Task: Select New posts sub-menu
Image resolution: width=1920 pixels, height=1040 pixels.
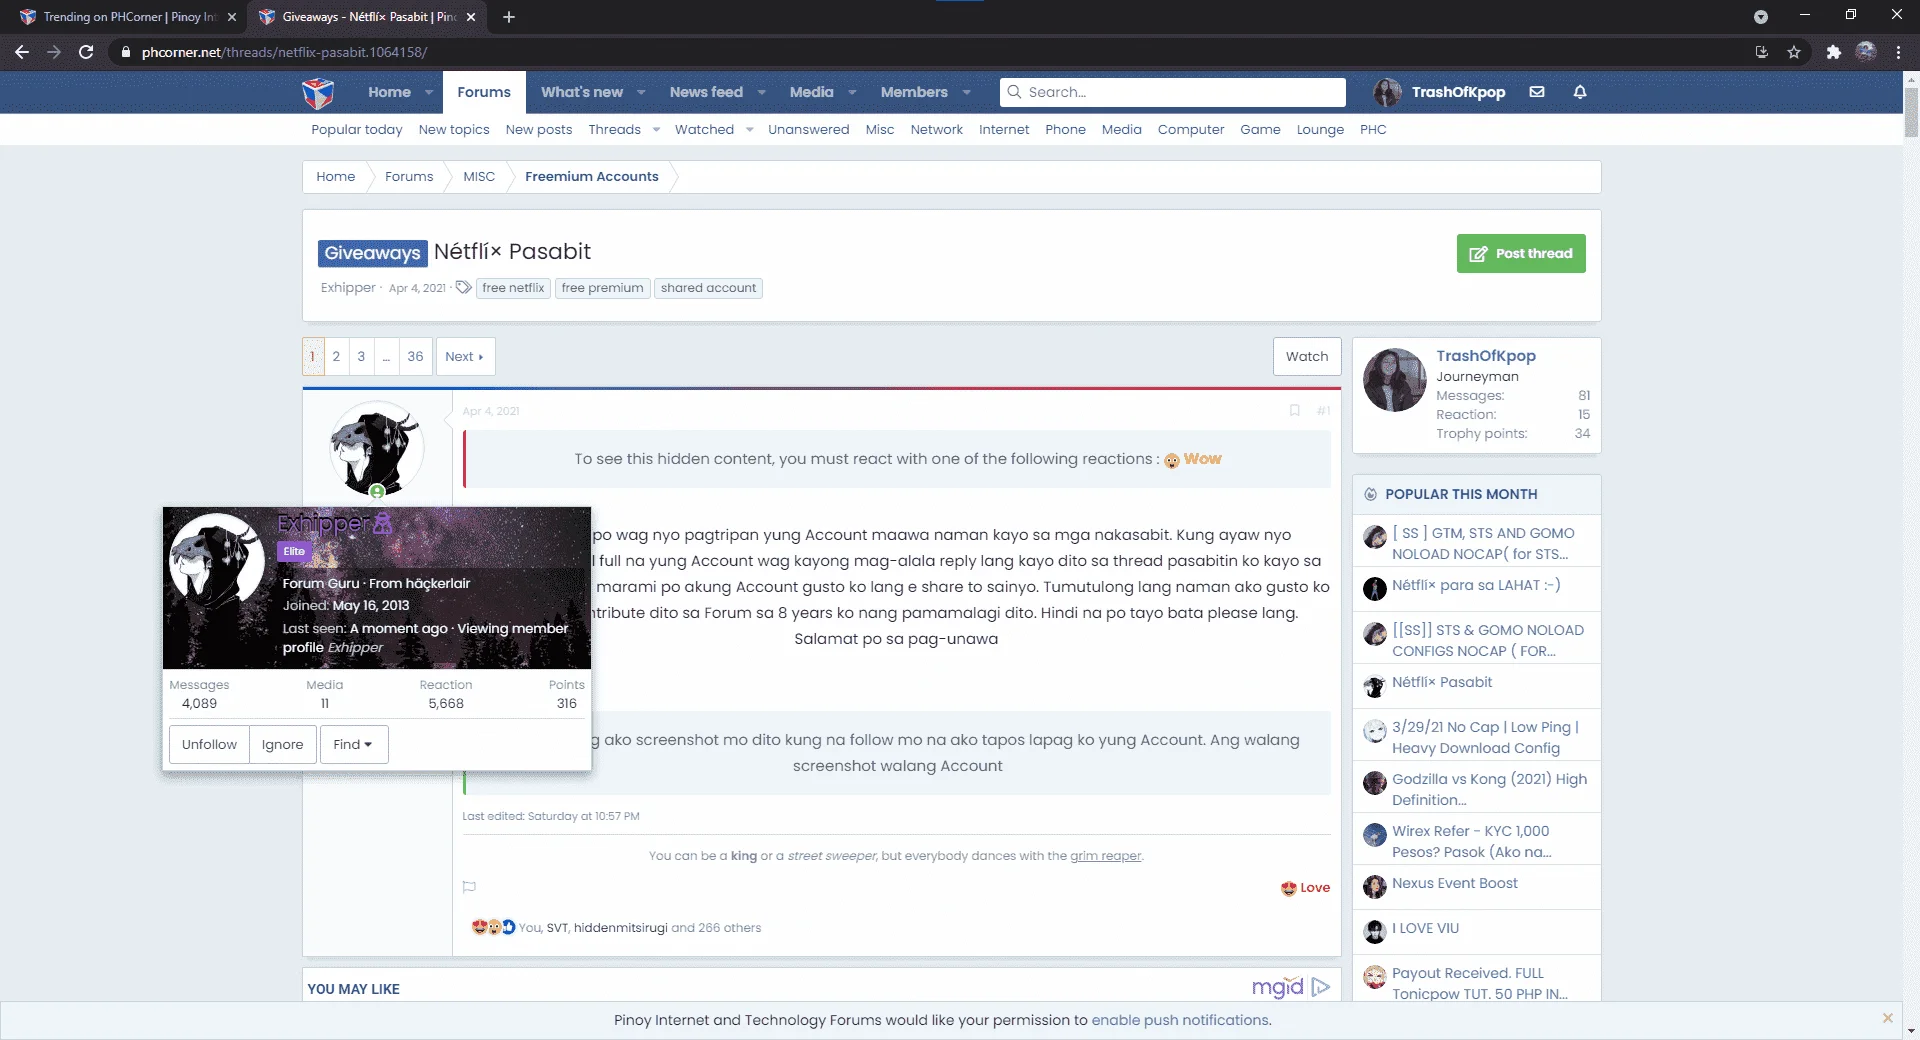Action: (539, 130)
